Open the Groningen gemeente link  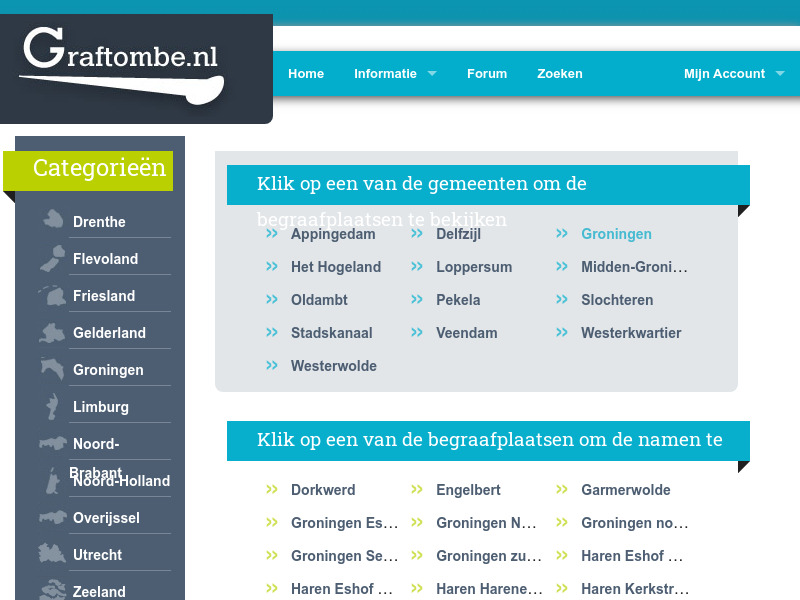(x=616, y=233)
